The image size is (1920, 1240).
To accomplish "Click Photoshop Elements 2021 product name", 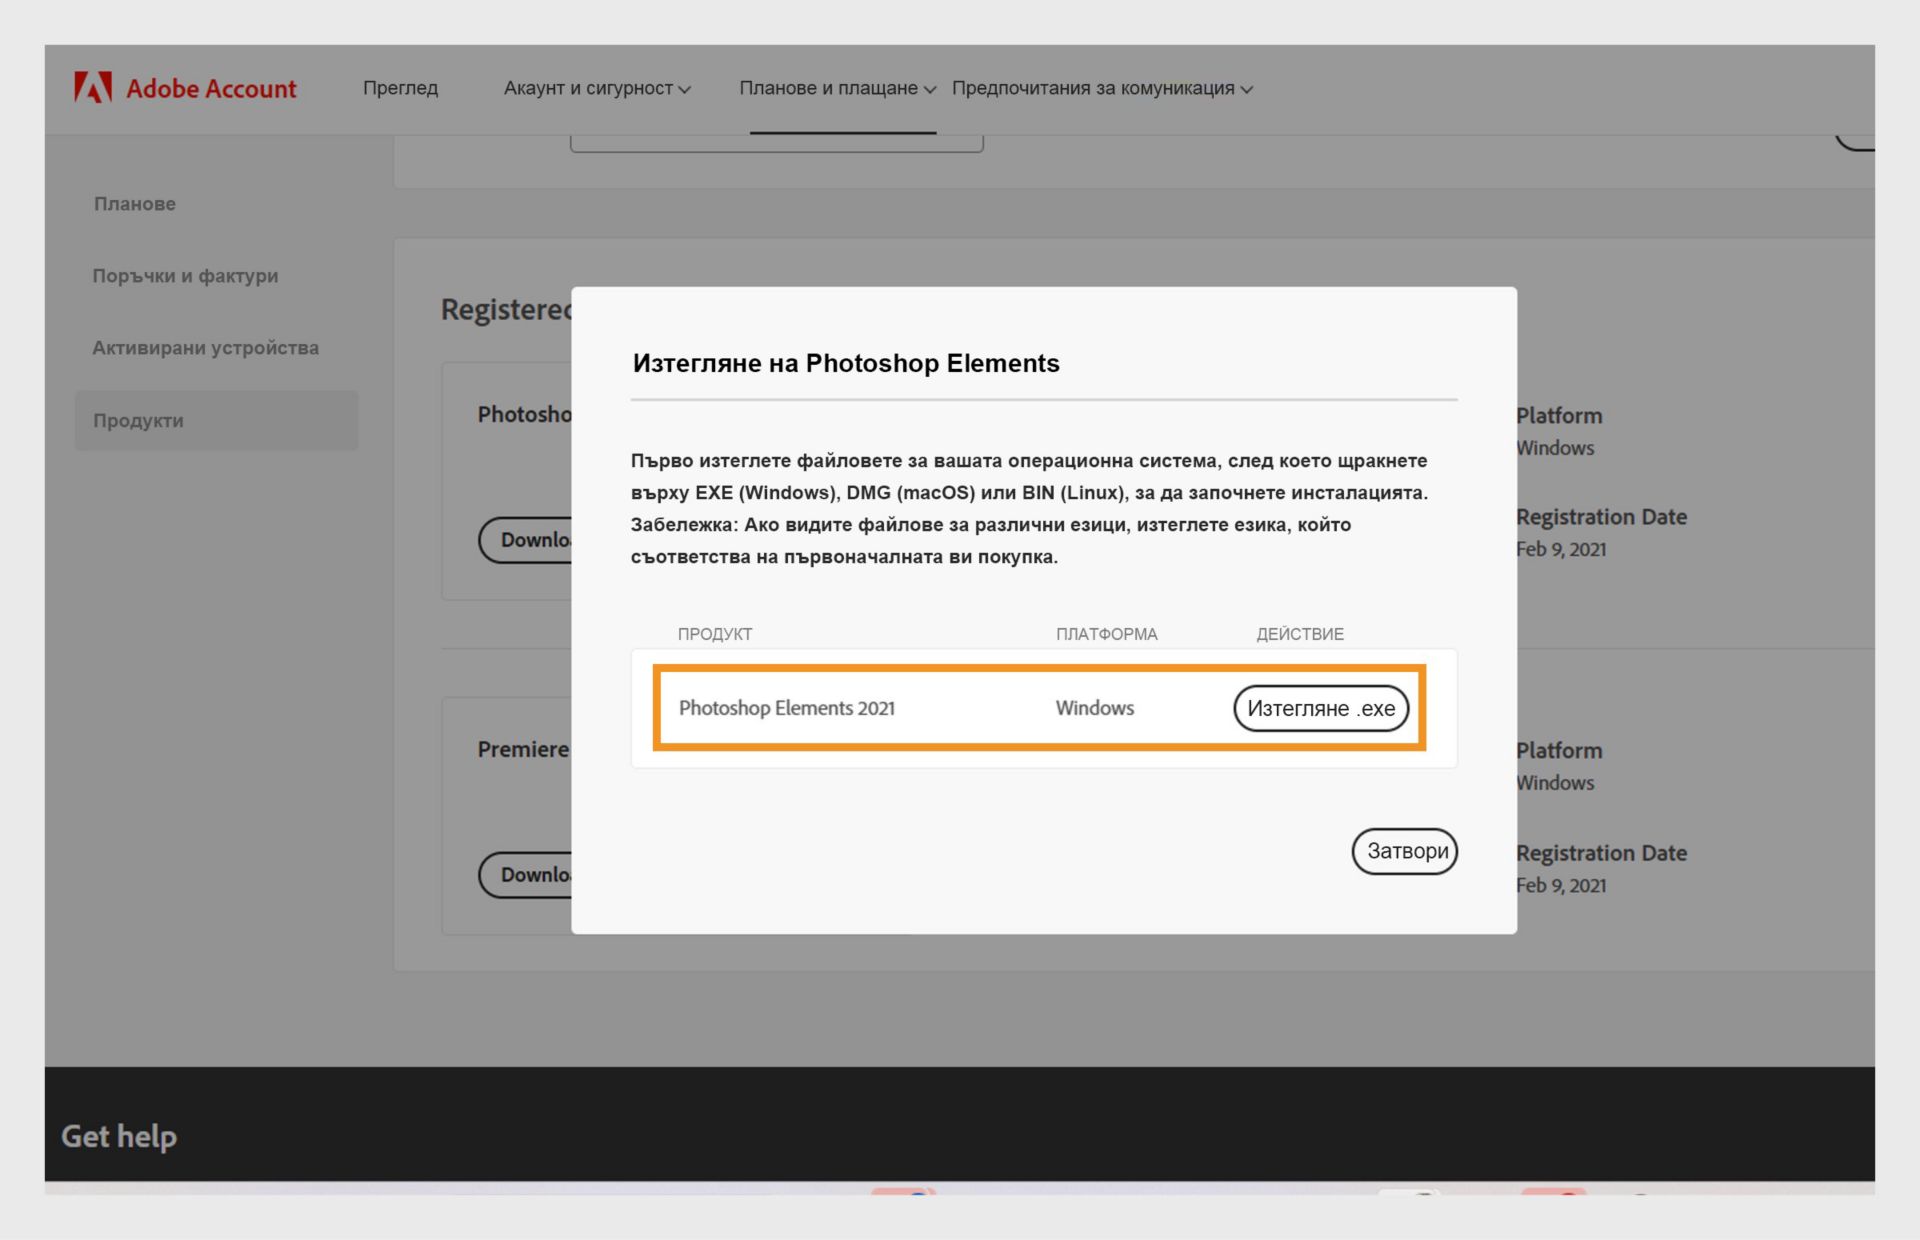I will tap(787, 708).
